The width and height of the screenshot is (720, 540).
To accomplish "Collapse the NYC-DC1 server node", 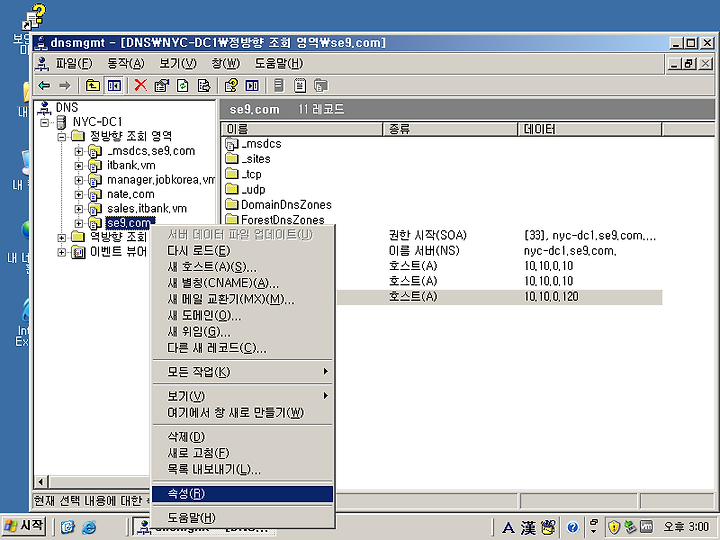I will pos(45,122).
